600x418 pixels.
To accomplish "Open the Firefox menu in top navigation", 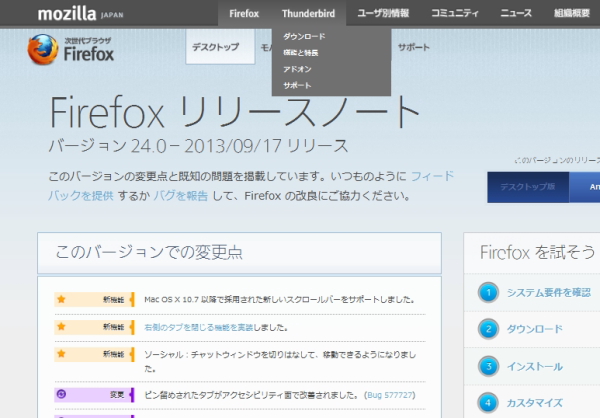I will 244,14.
